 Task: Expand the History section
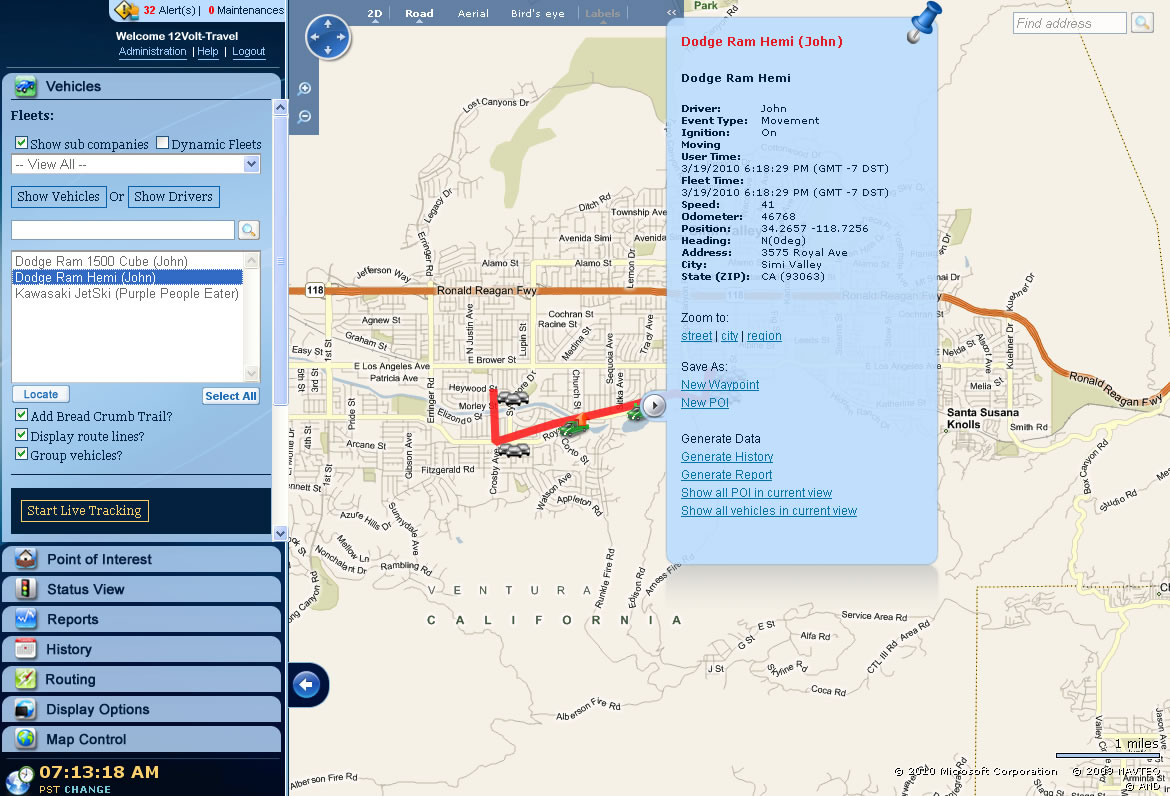141,648
